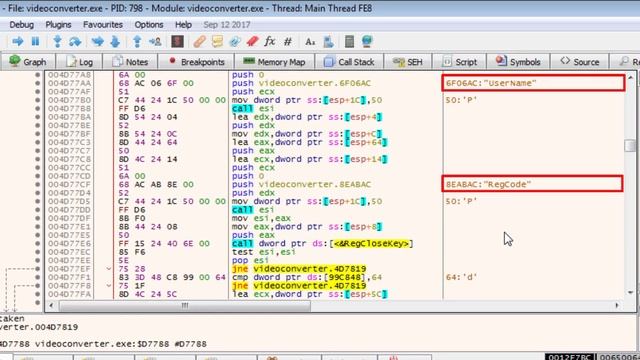Click the vertical scrollbar thumb

point(630,145)
